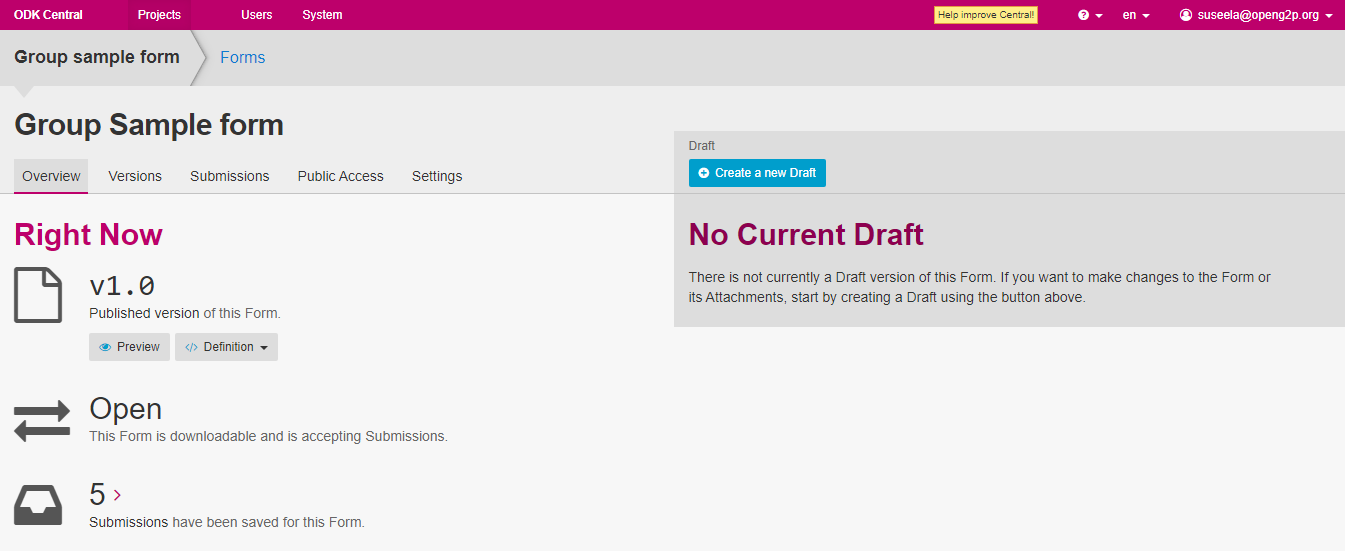
Task: Click the plus icon on Create Draft button
Action: [x=704, y=173]
